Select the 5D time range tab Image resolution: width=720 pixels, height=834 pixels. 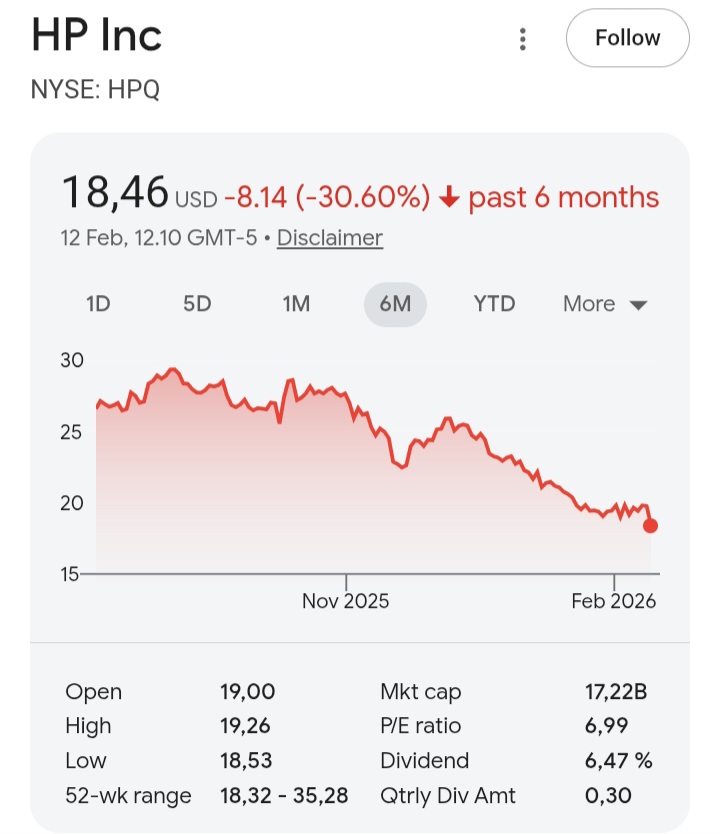[x=197, y=303]
